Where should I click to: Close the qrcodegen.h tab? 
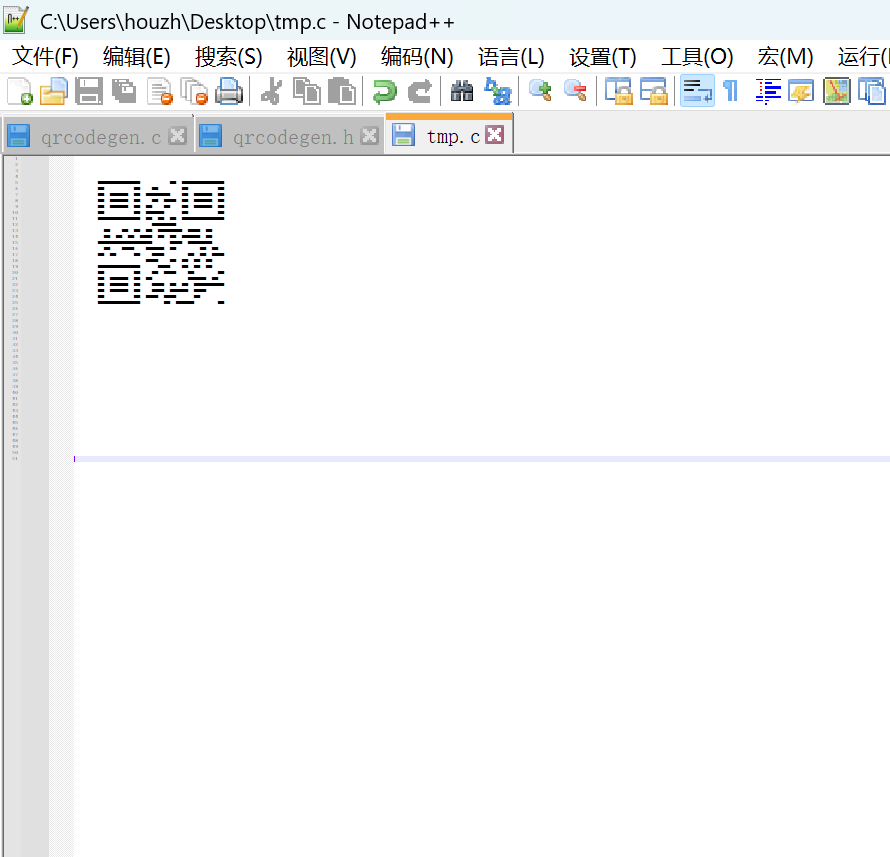click(x=370, y=136)
